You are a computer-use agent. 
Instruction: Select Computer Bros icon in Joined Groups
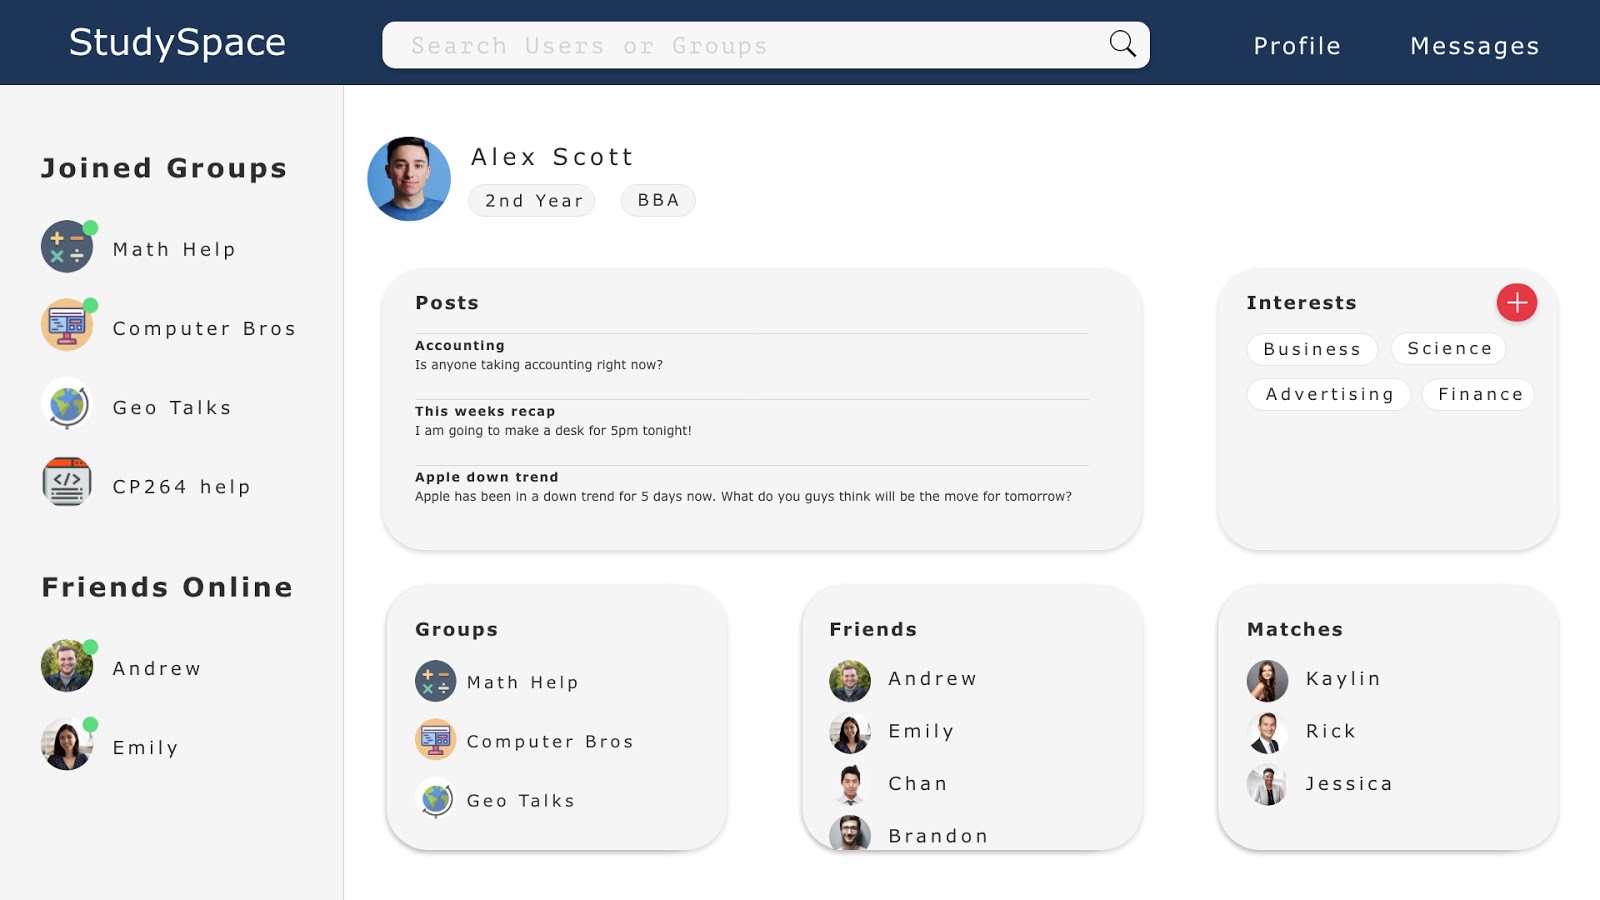pyautogui.click(x=67, y=325)
